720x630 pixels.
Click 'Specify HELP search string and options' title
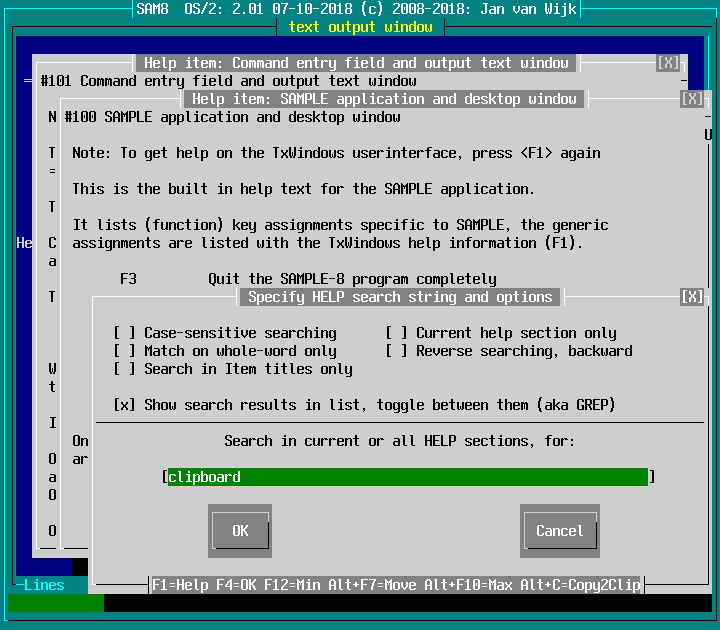tap(400, 297)
